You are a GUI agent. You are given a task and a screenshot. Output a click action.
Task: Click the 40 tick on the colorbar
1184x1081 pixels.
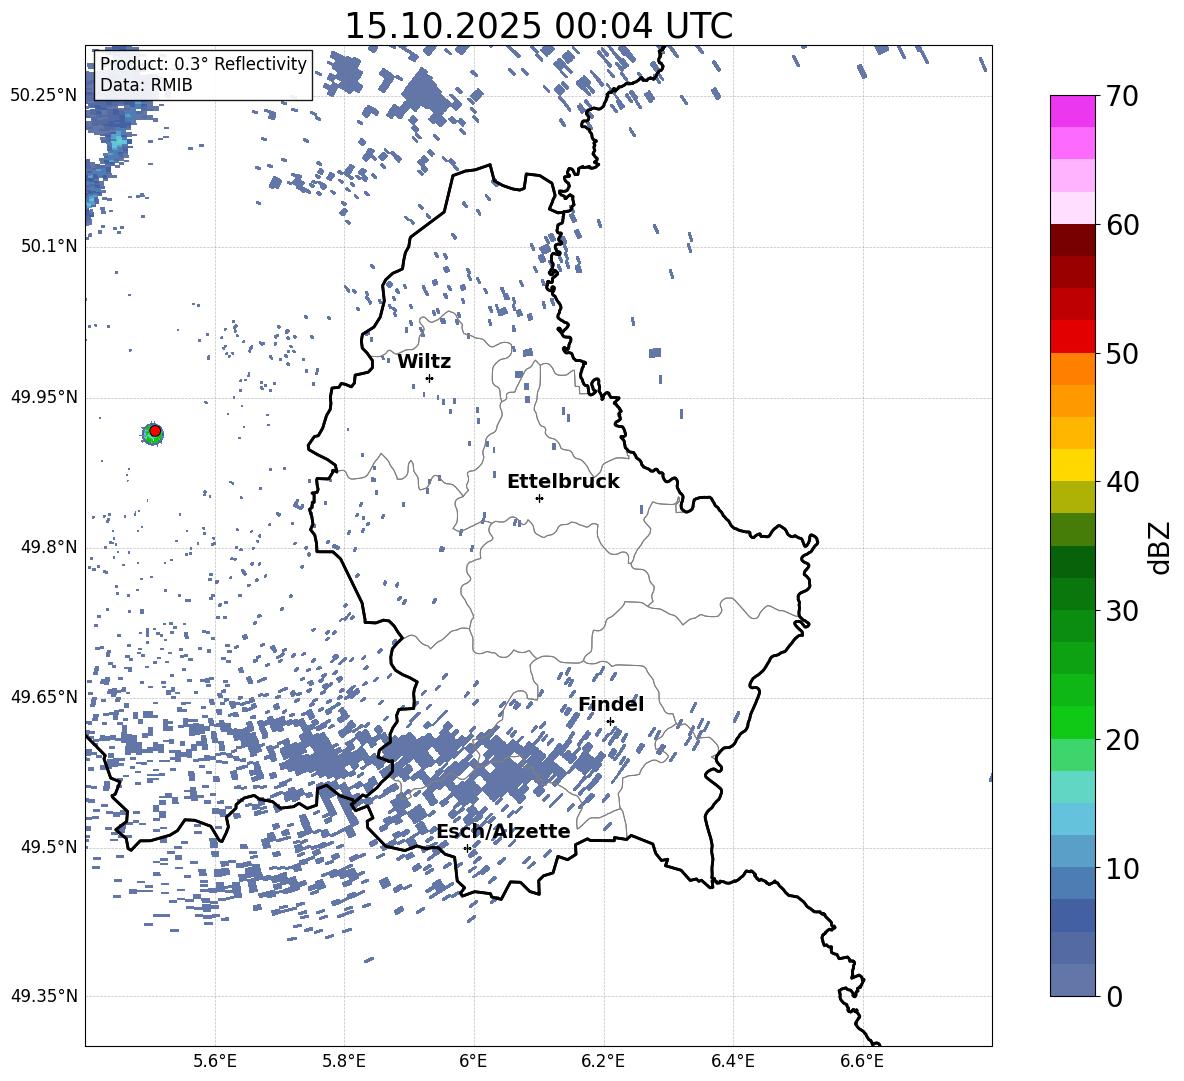pyautogui.click(x=1122, y=482)
